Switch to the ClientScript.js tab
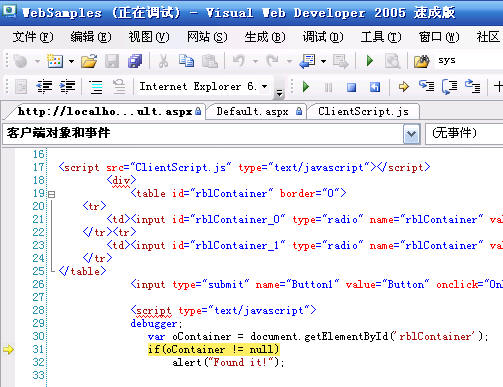 pyautogui.click(x=363, y=111)
